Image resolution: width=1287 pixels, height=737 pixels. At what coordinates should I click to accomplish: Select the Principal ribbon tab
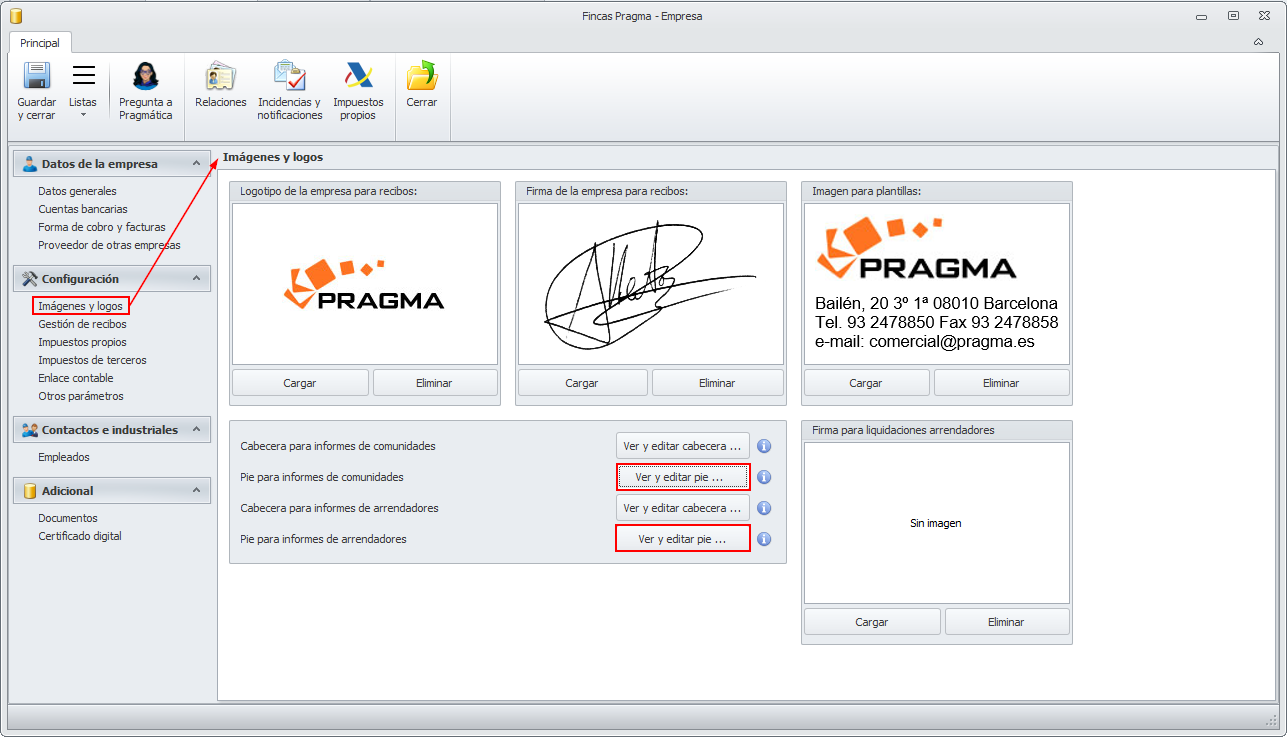tap(40, 43)
